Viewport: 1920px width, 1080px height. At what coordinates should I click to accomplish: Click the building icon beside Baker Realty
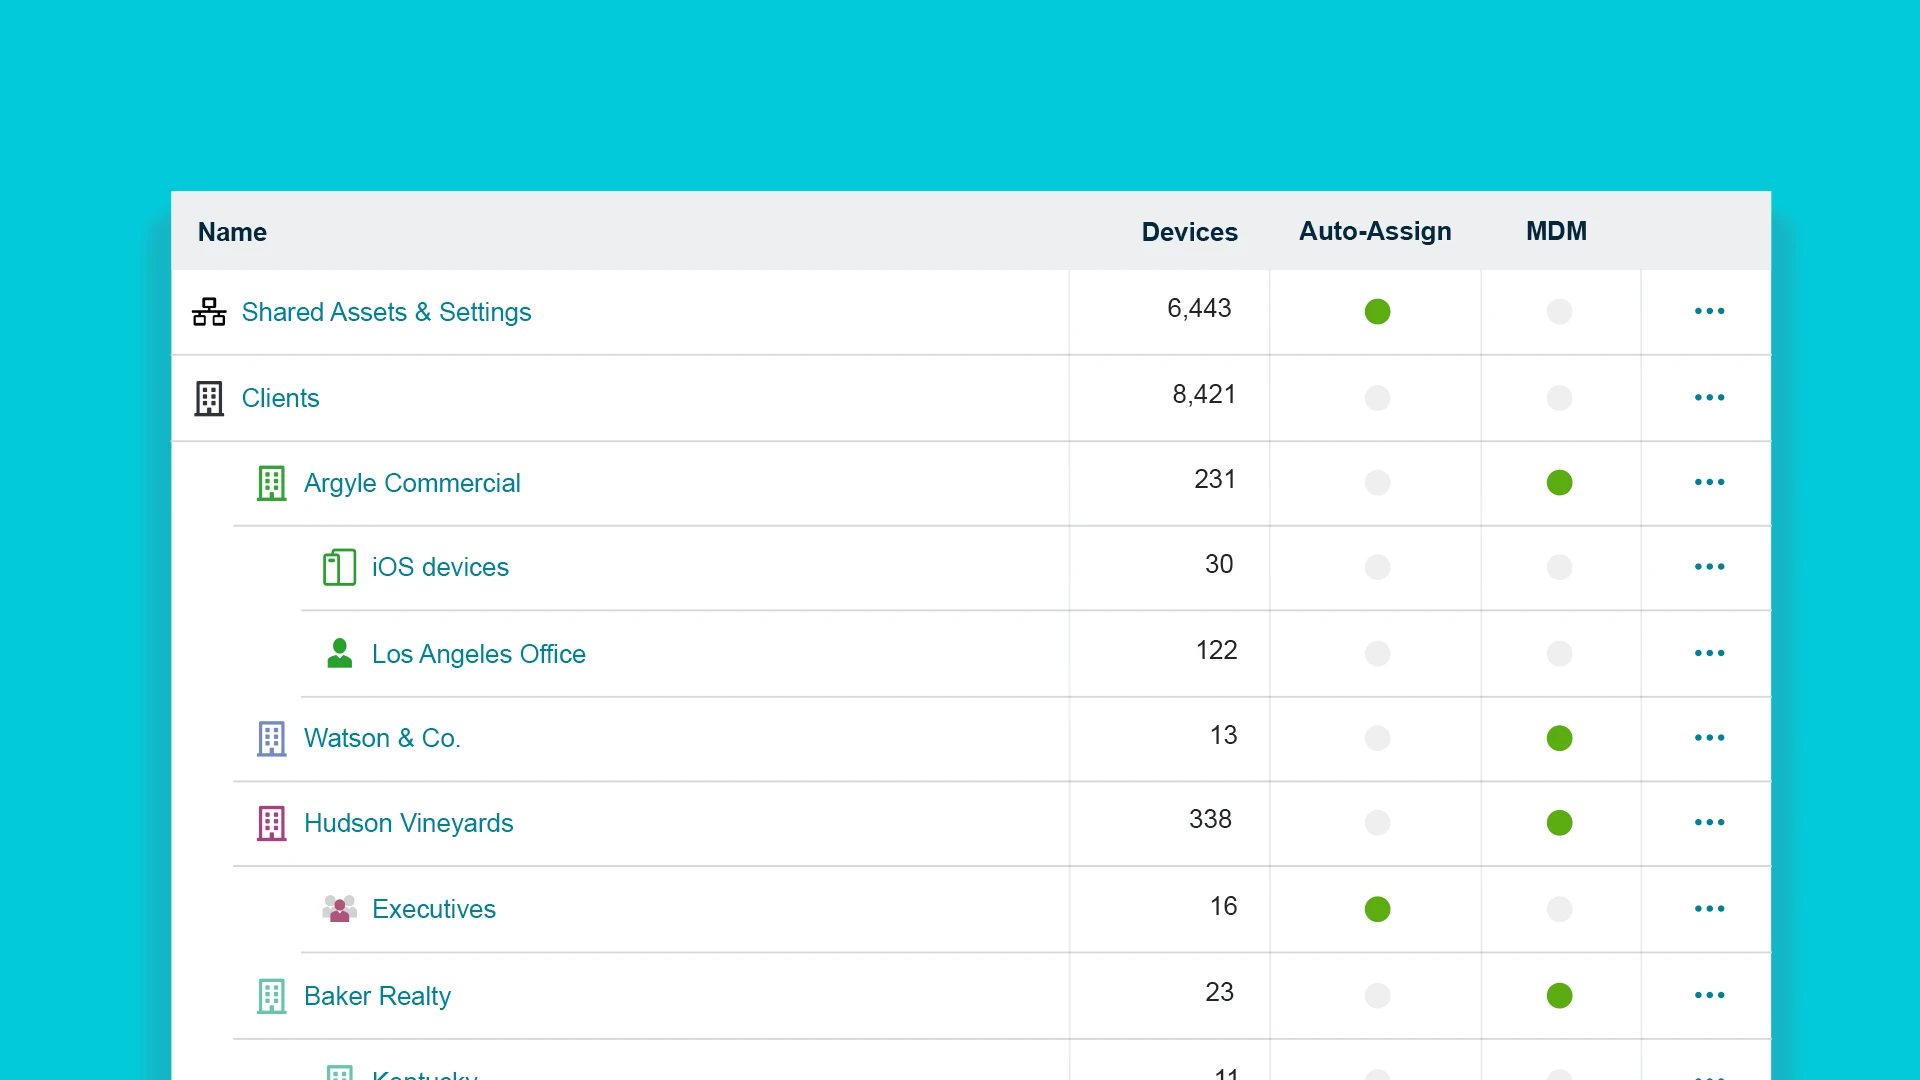pos(271,996)
